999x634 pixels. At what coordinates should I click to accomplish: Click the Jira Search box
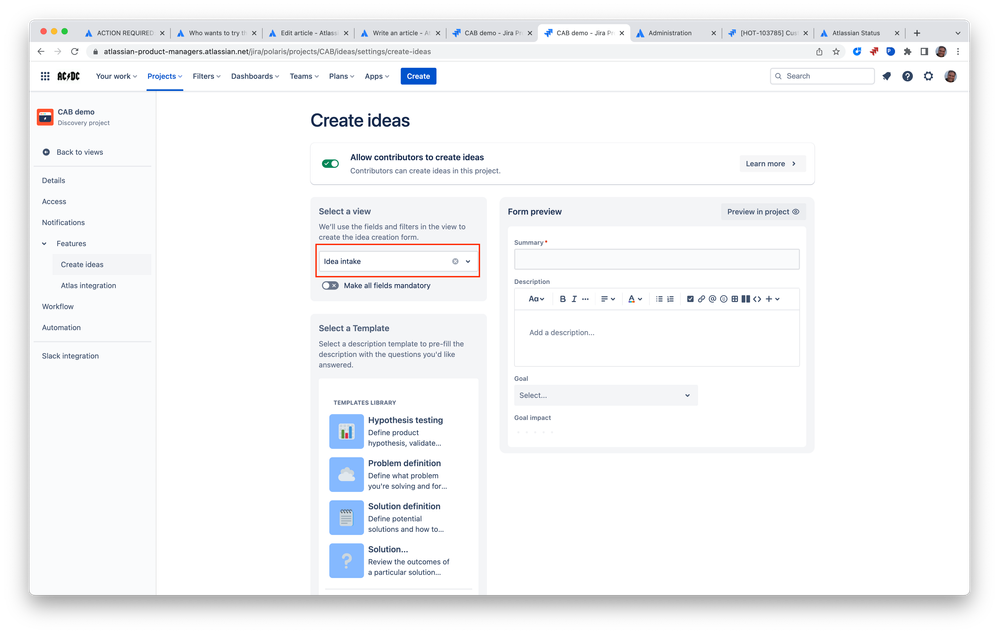pos(822,76)
